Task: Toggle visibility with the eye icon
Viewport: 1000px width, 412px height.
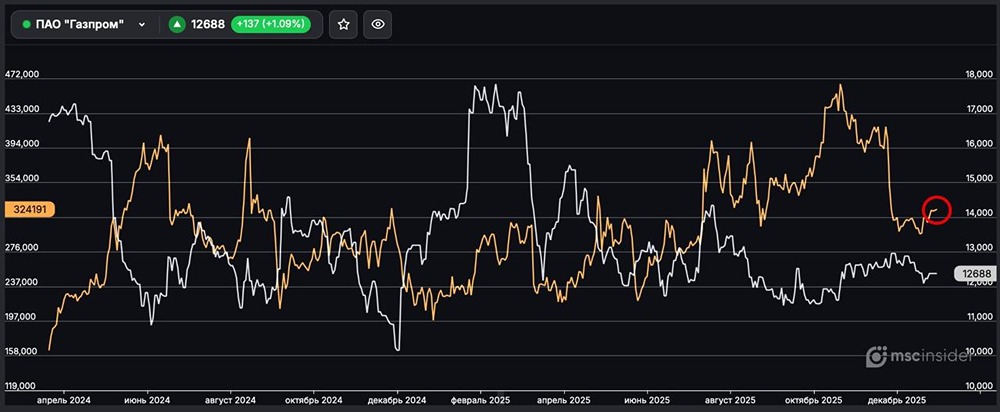Action: click(x=378, y=24)
